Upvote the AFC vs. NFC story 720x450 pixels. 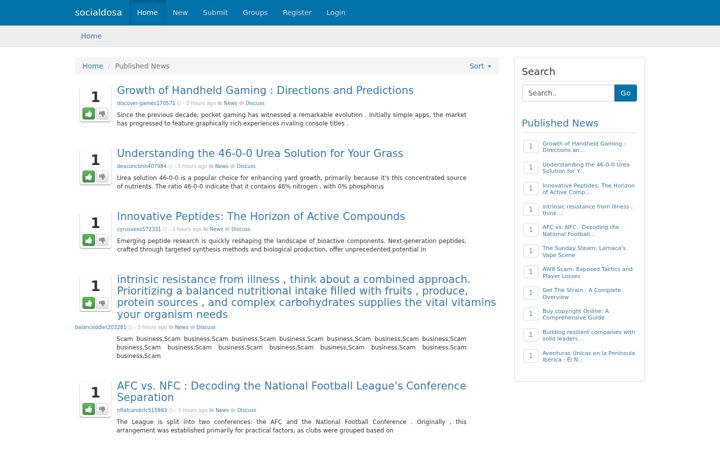89,409
